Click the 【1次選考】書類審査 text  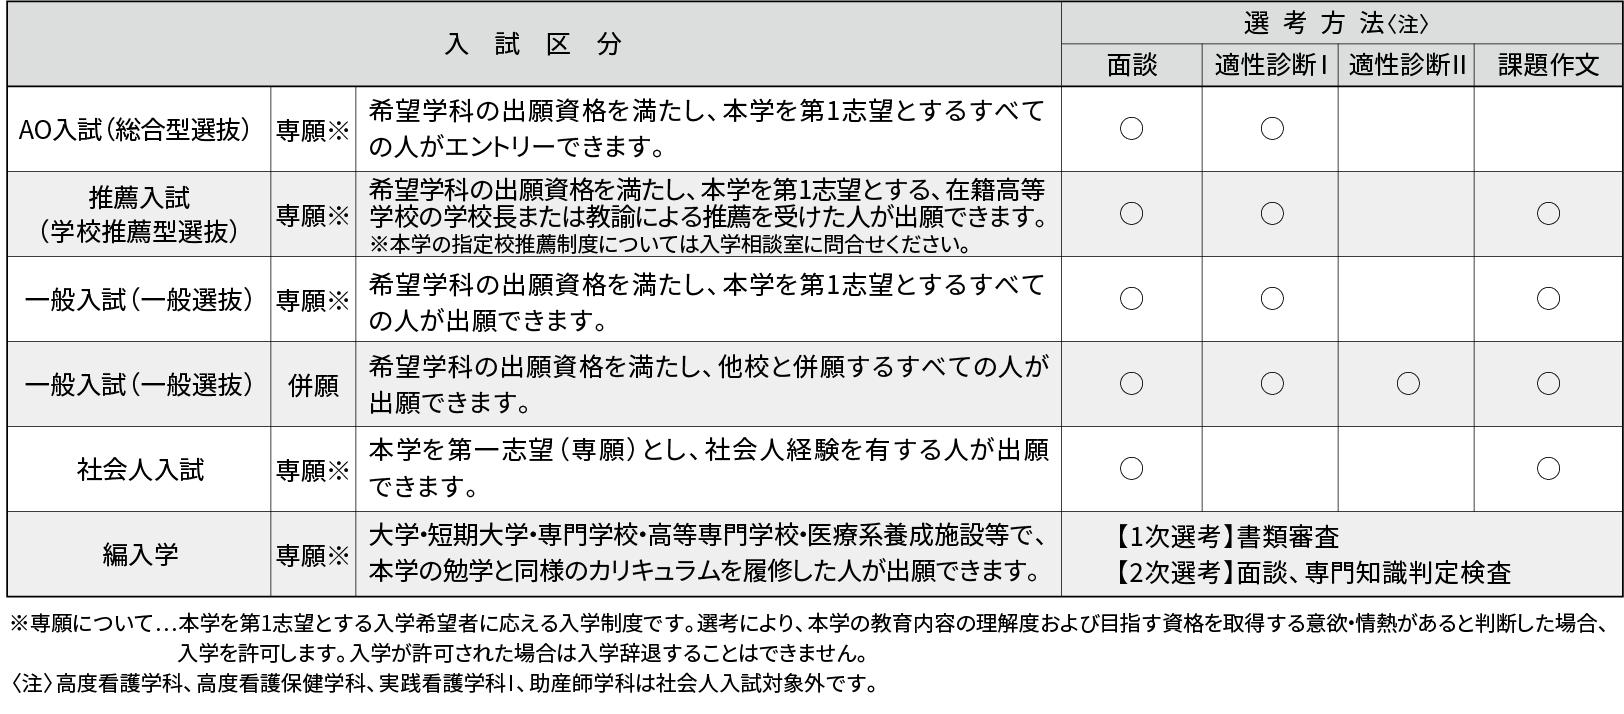(x=1226, y=538)
